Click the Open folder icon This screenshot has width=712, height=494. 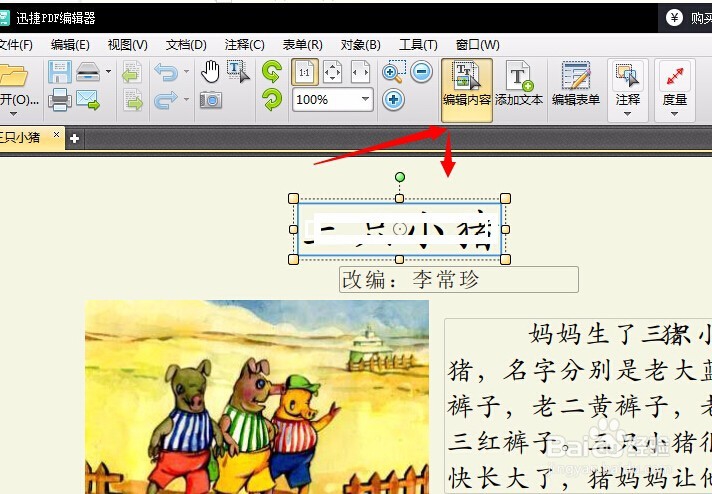tap(13, 75)
